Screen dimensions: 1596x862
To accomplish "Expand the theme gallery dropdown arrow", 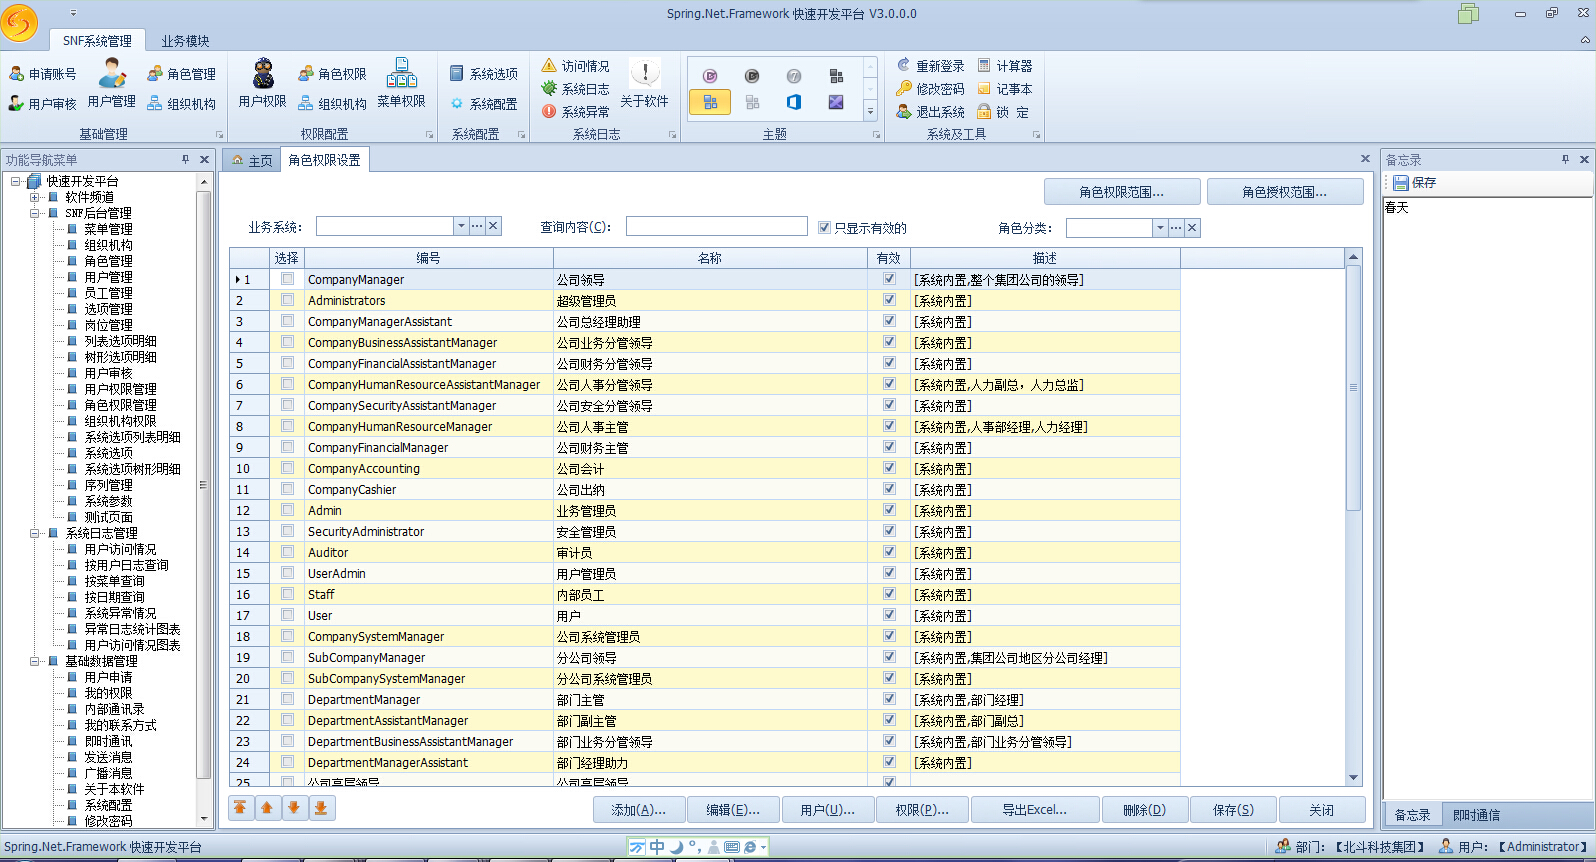I will 871,112.
